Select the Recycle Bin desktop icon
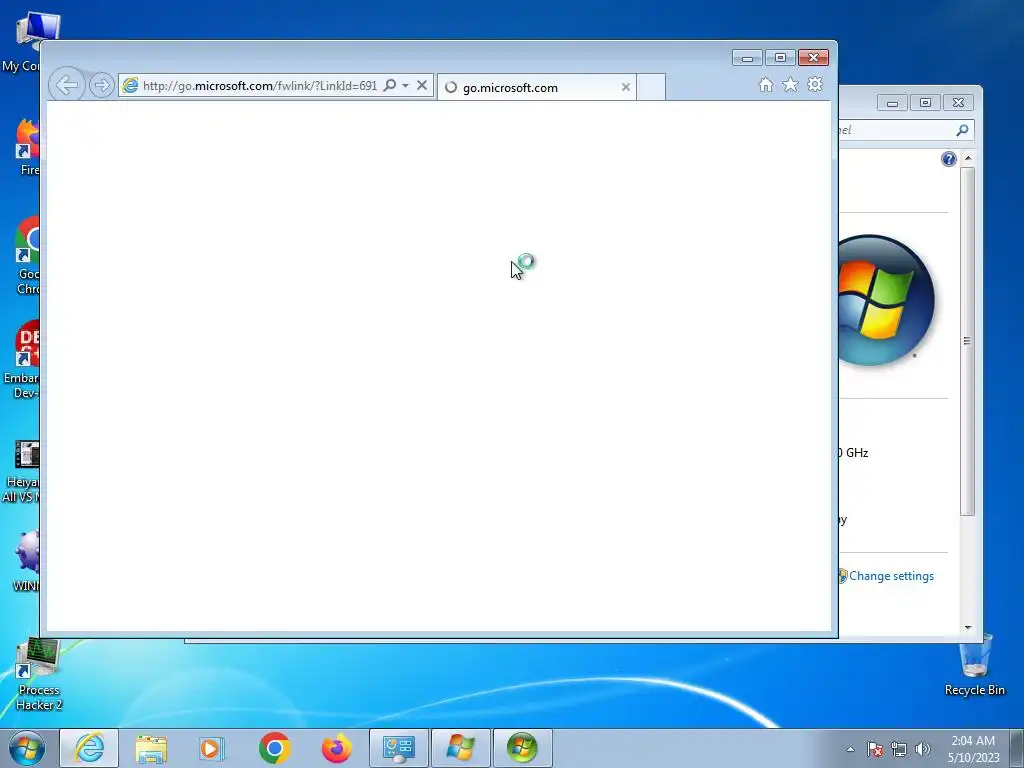 point(974,665)
